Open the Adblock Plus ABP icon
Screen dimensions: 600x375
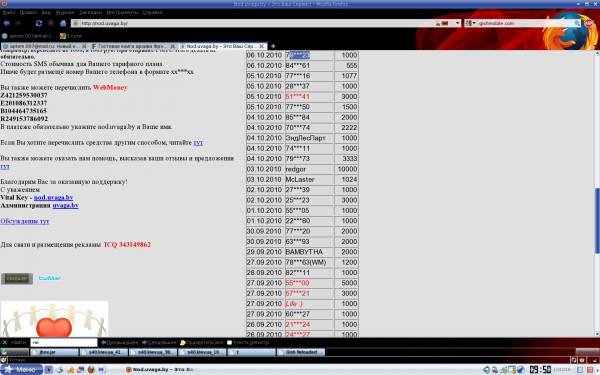click(x=589, y=23)
